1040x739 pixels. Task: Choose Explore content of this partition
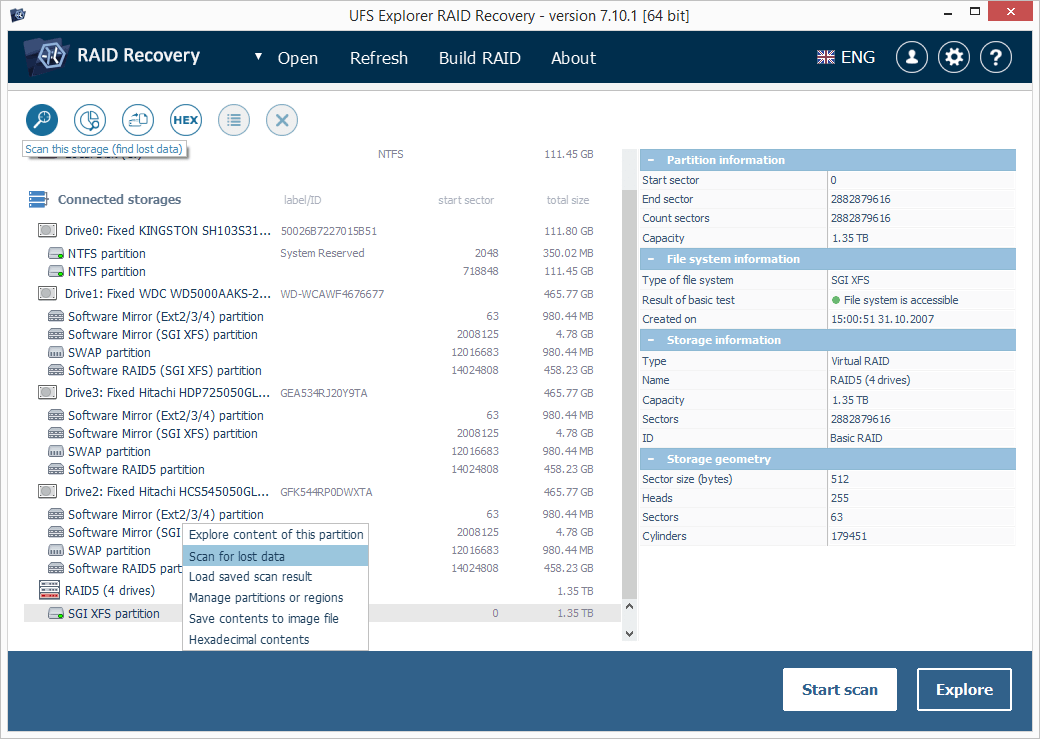(x=275, y=535)
